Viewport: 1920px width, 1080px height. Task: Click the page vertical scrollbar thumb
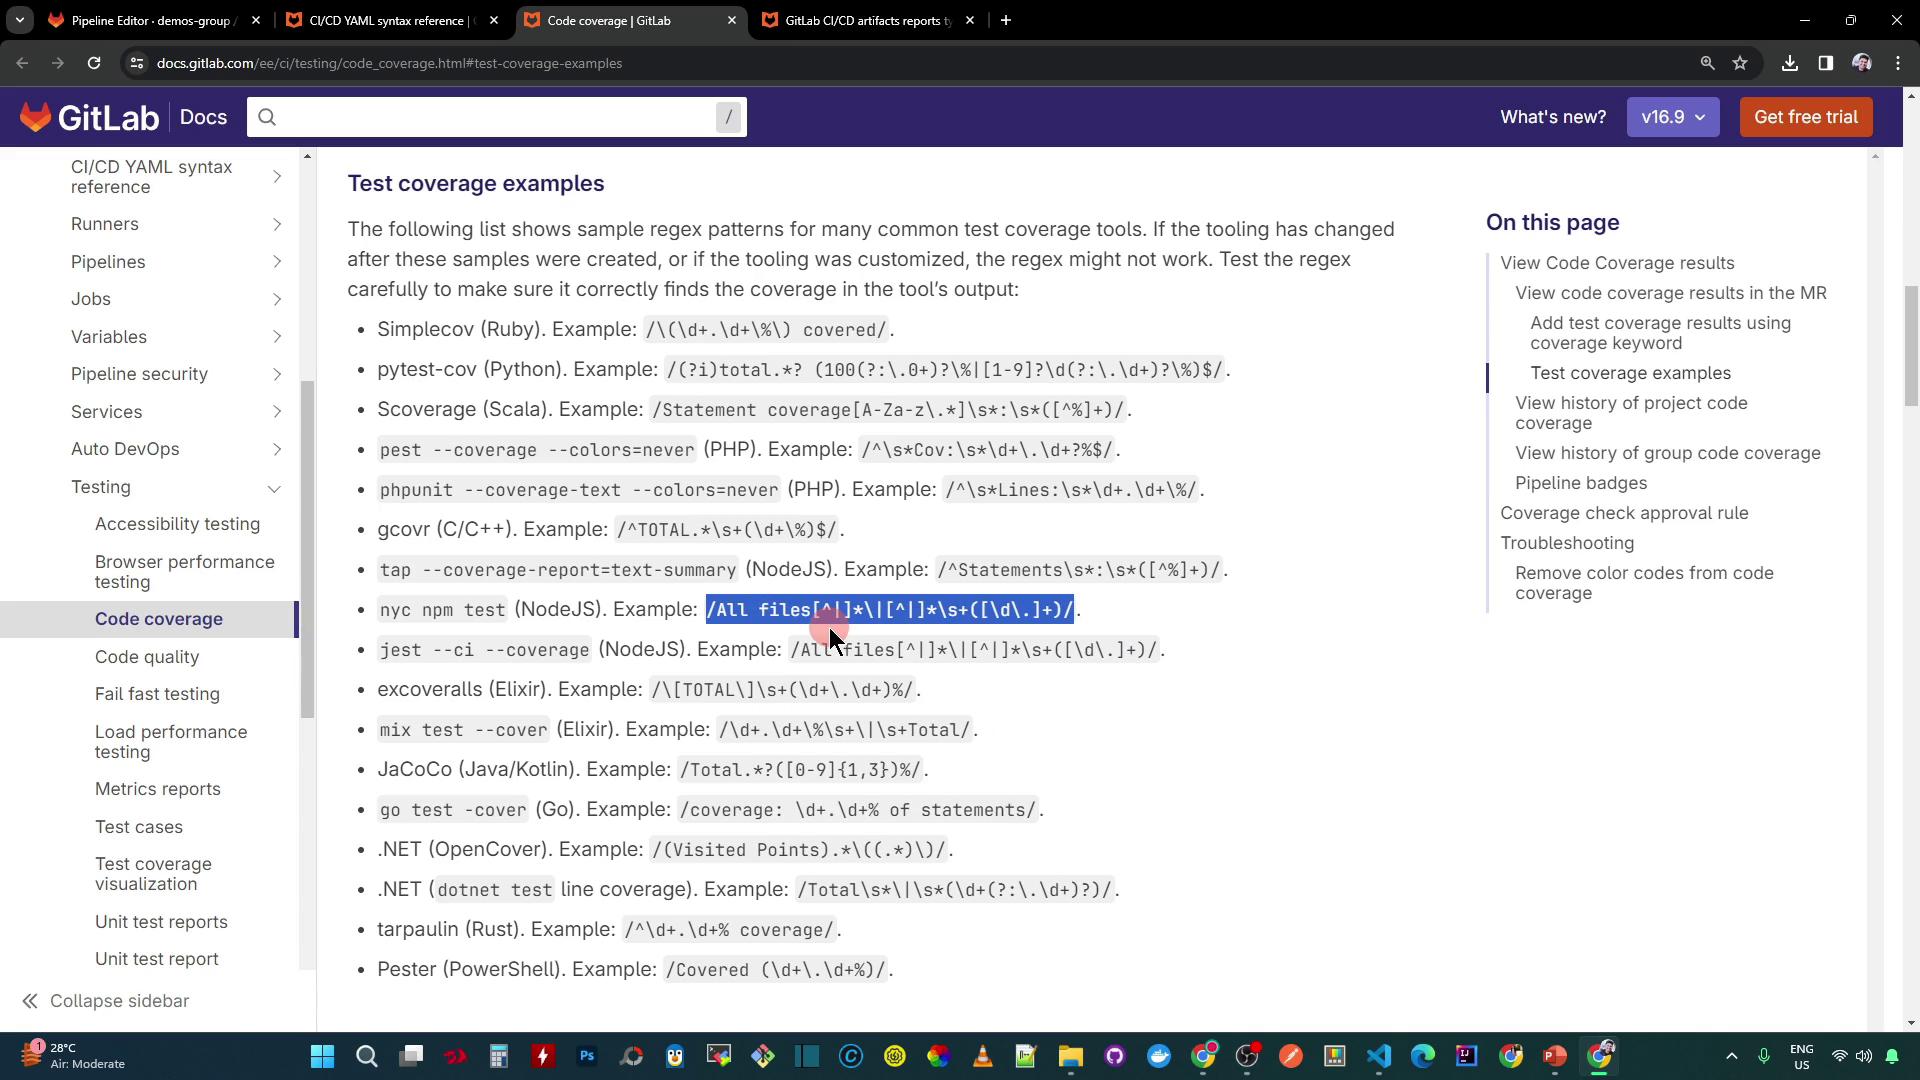[1911, 345]
